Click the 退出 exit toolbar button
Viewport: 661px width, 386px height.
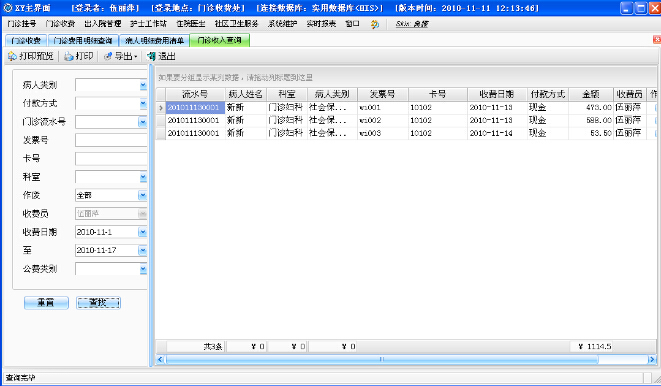161,56
